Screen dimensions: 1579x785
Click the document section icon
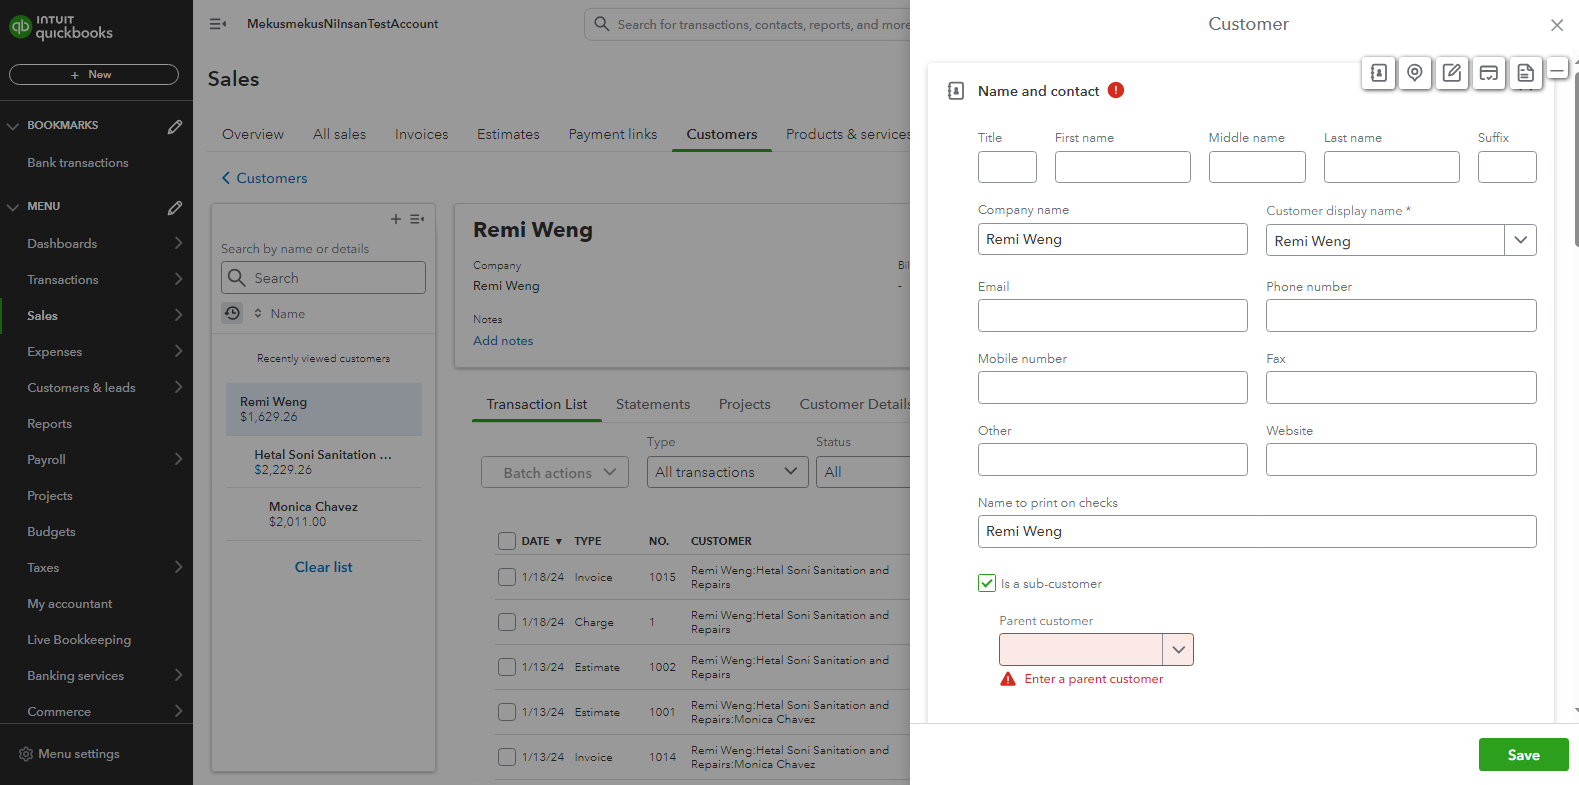pyautogui.click(x=1525, y=73)
